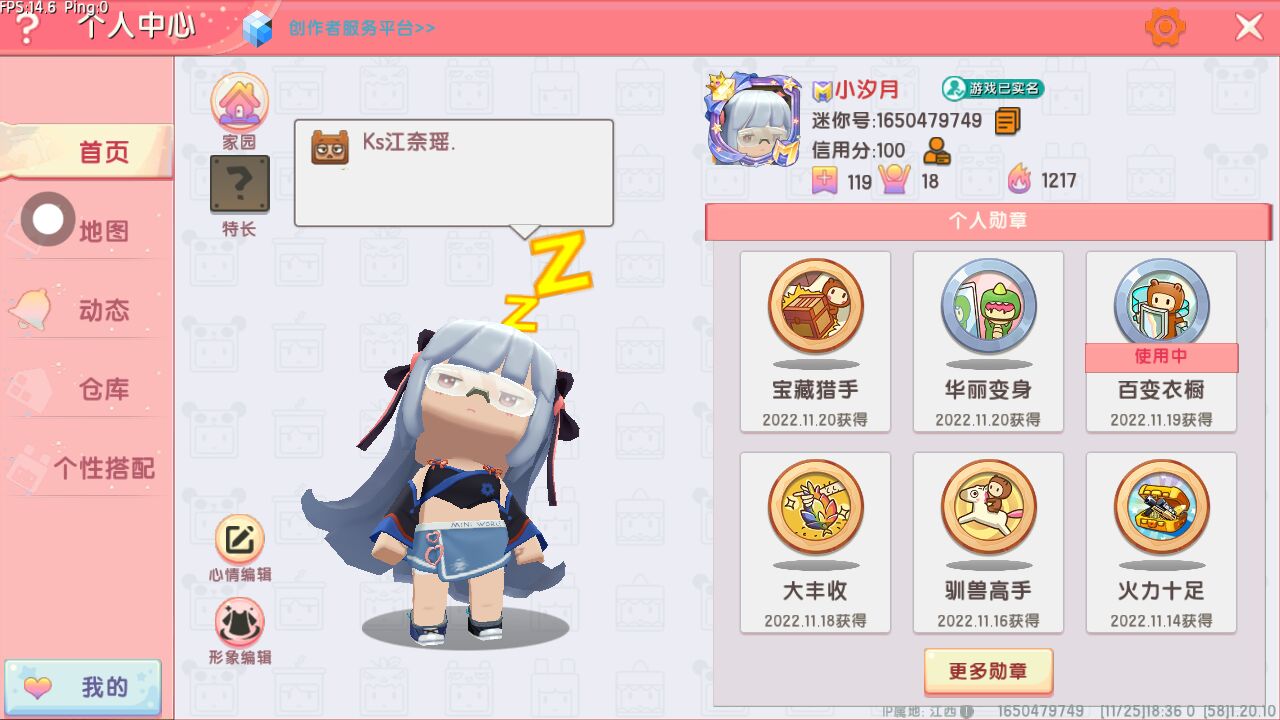Screen dimensions: 1280x720
Task: Open the orange settings gear
Action: [x=1165, y=27]
